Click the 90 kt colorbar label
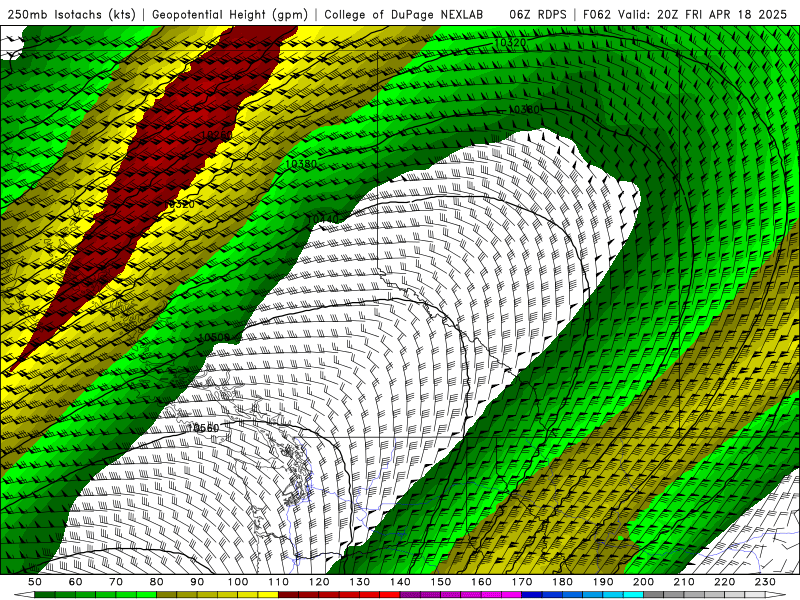 (x=197, y=582)
